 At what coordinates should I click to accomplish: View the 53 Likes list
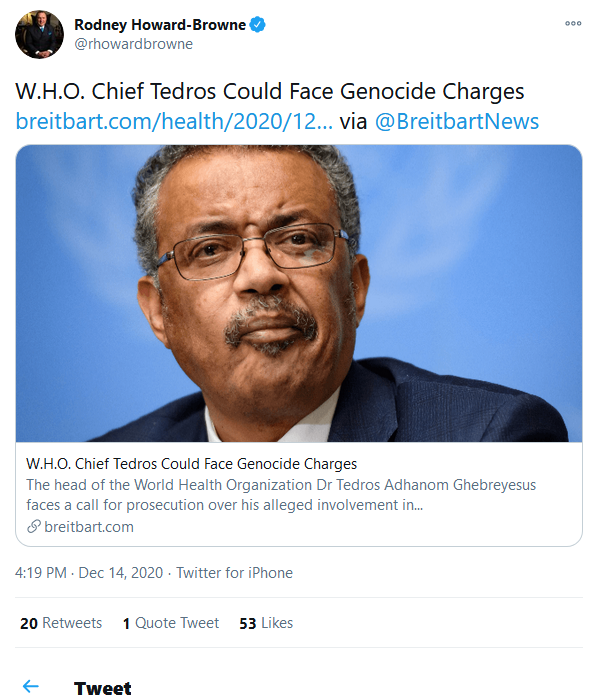pyautogui.click(x=266, y=623)
